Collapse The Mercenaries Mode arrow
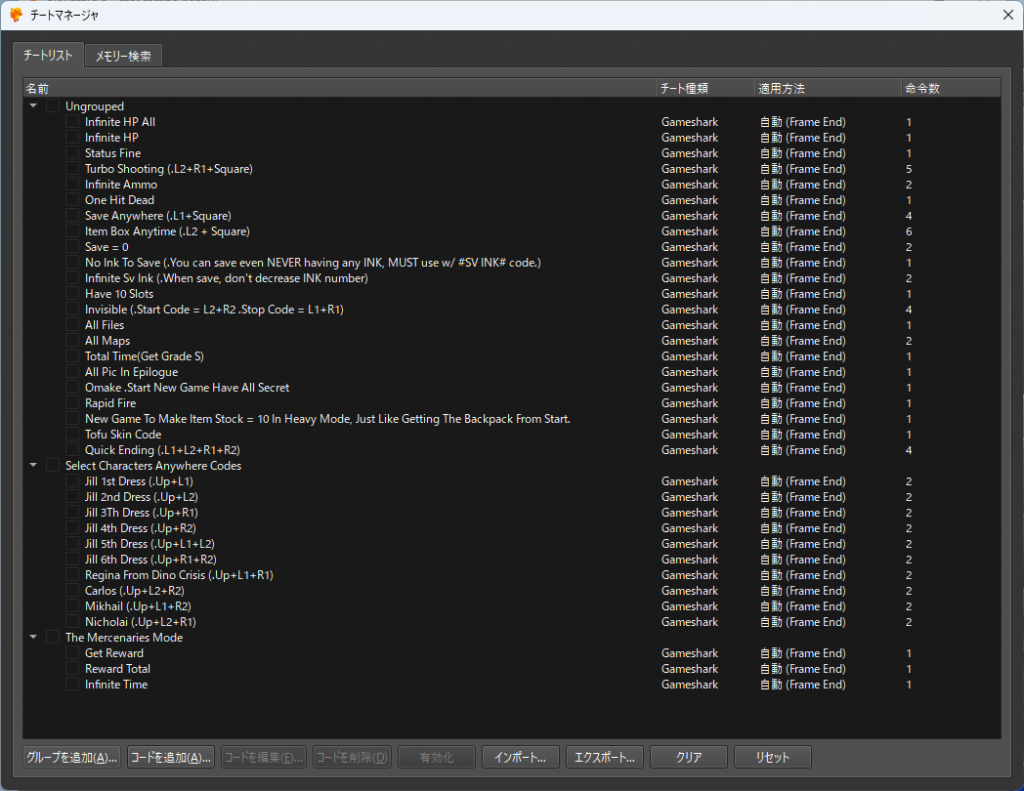The height and width of the screenshot is (791, 1024). (x=33, y=637)
